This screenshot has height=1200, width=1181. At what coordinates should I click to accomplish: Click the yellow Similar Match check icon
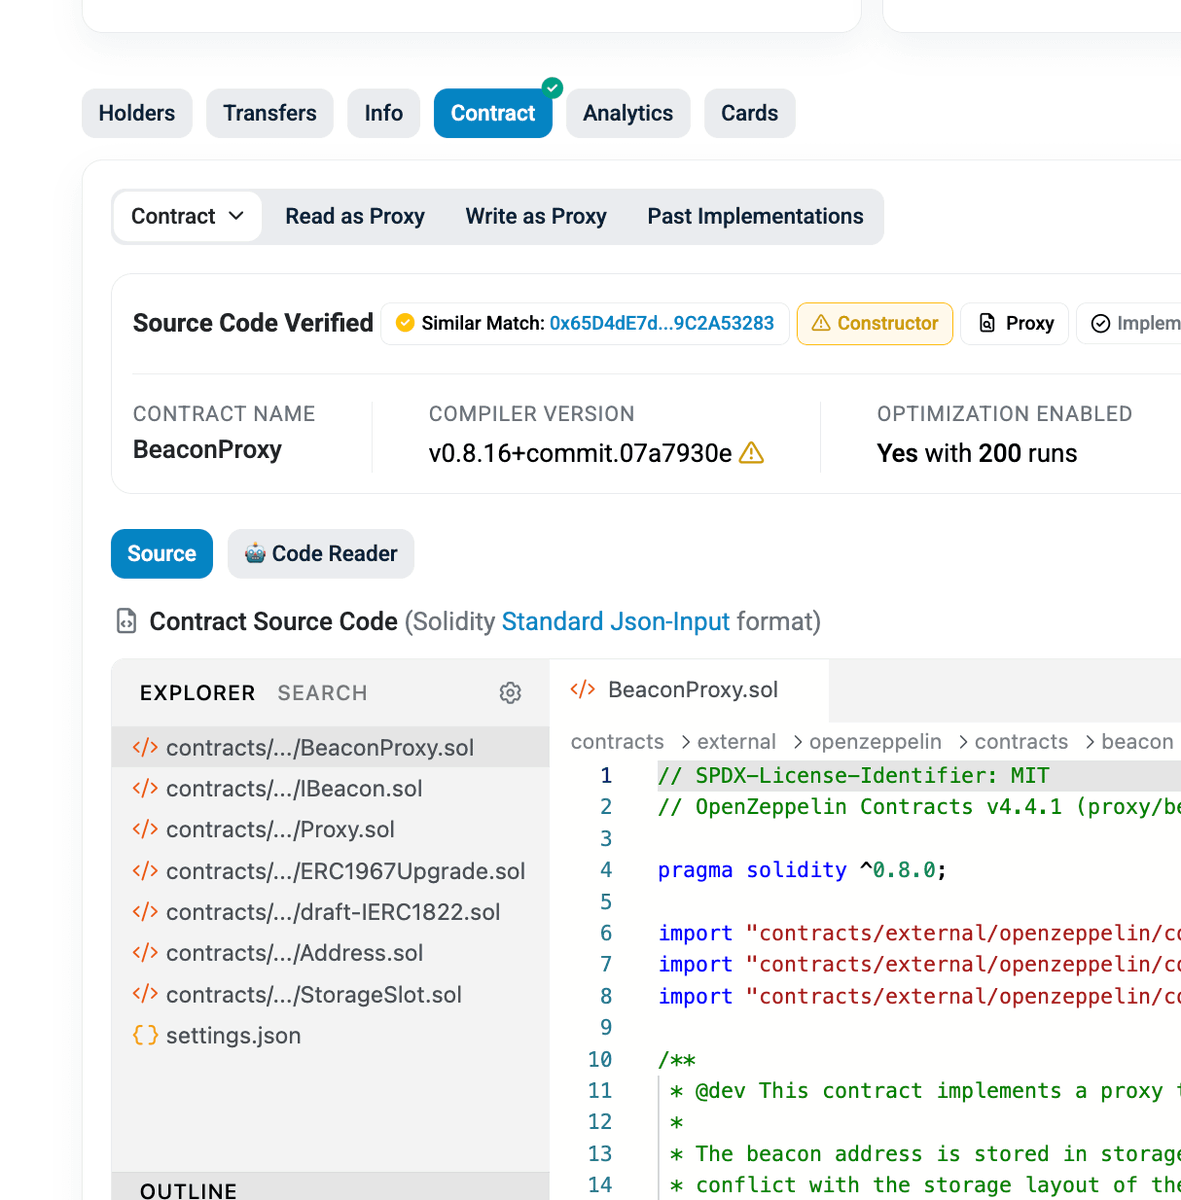[405, 323]
